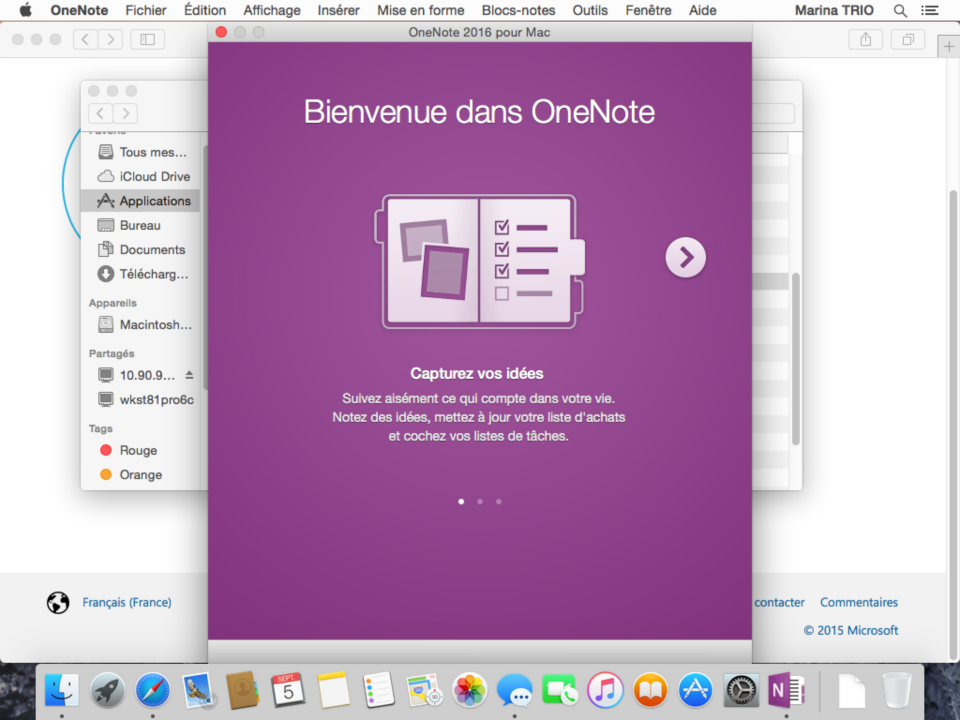Screen dimensions: 960x720
Task: Jump to the third welcome page dot
Action: (x=499, y=501)
